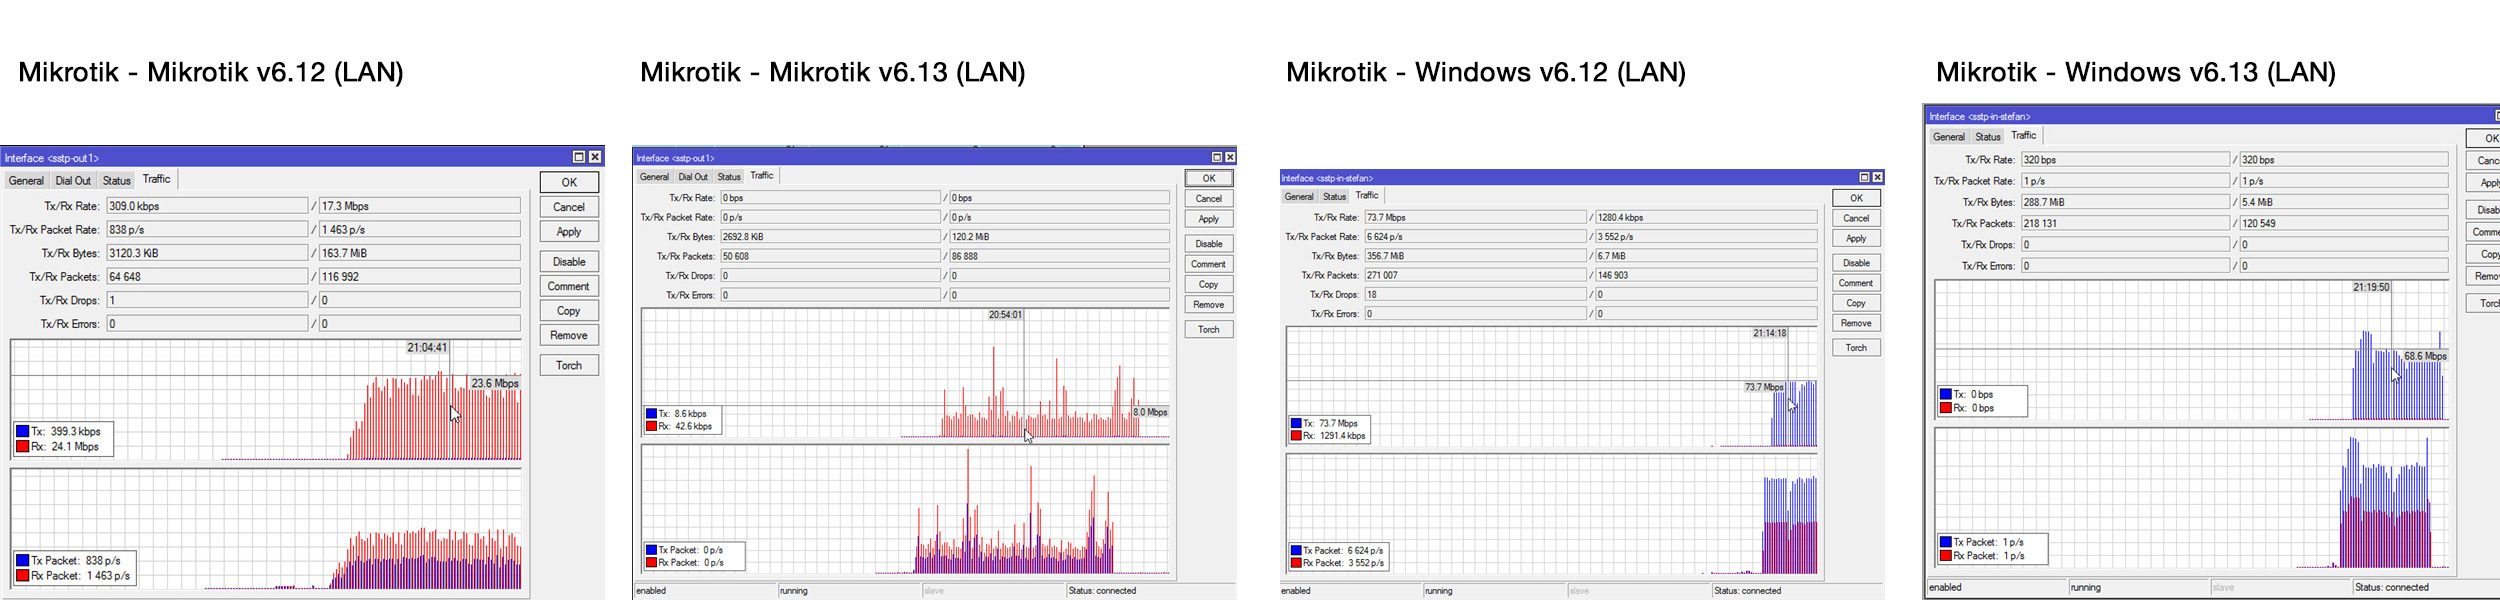Image resolution: width=2500 pixels, height=600 pixels.
Task: Click Apply in Mikrotik-Mikrotik v6.13 window
Action: 1209,219
